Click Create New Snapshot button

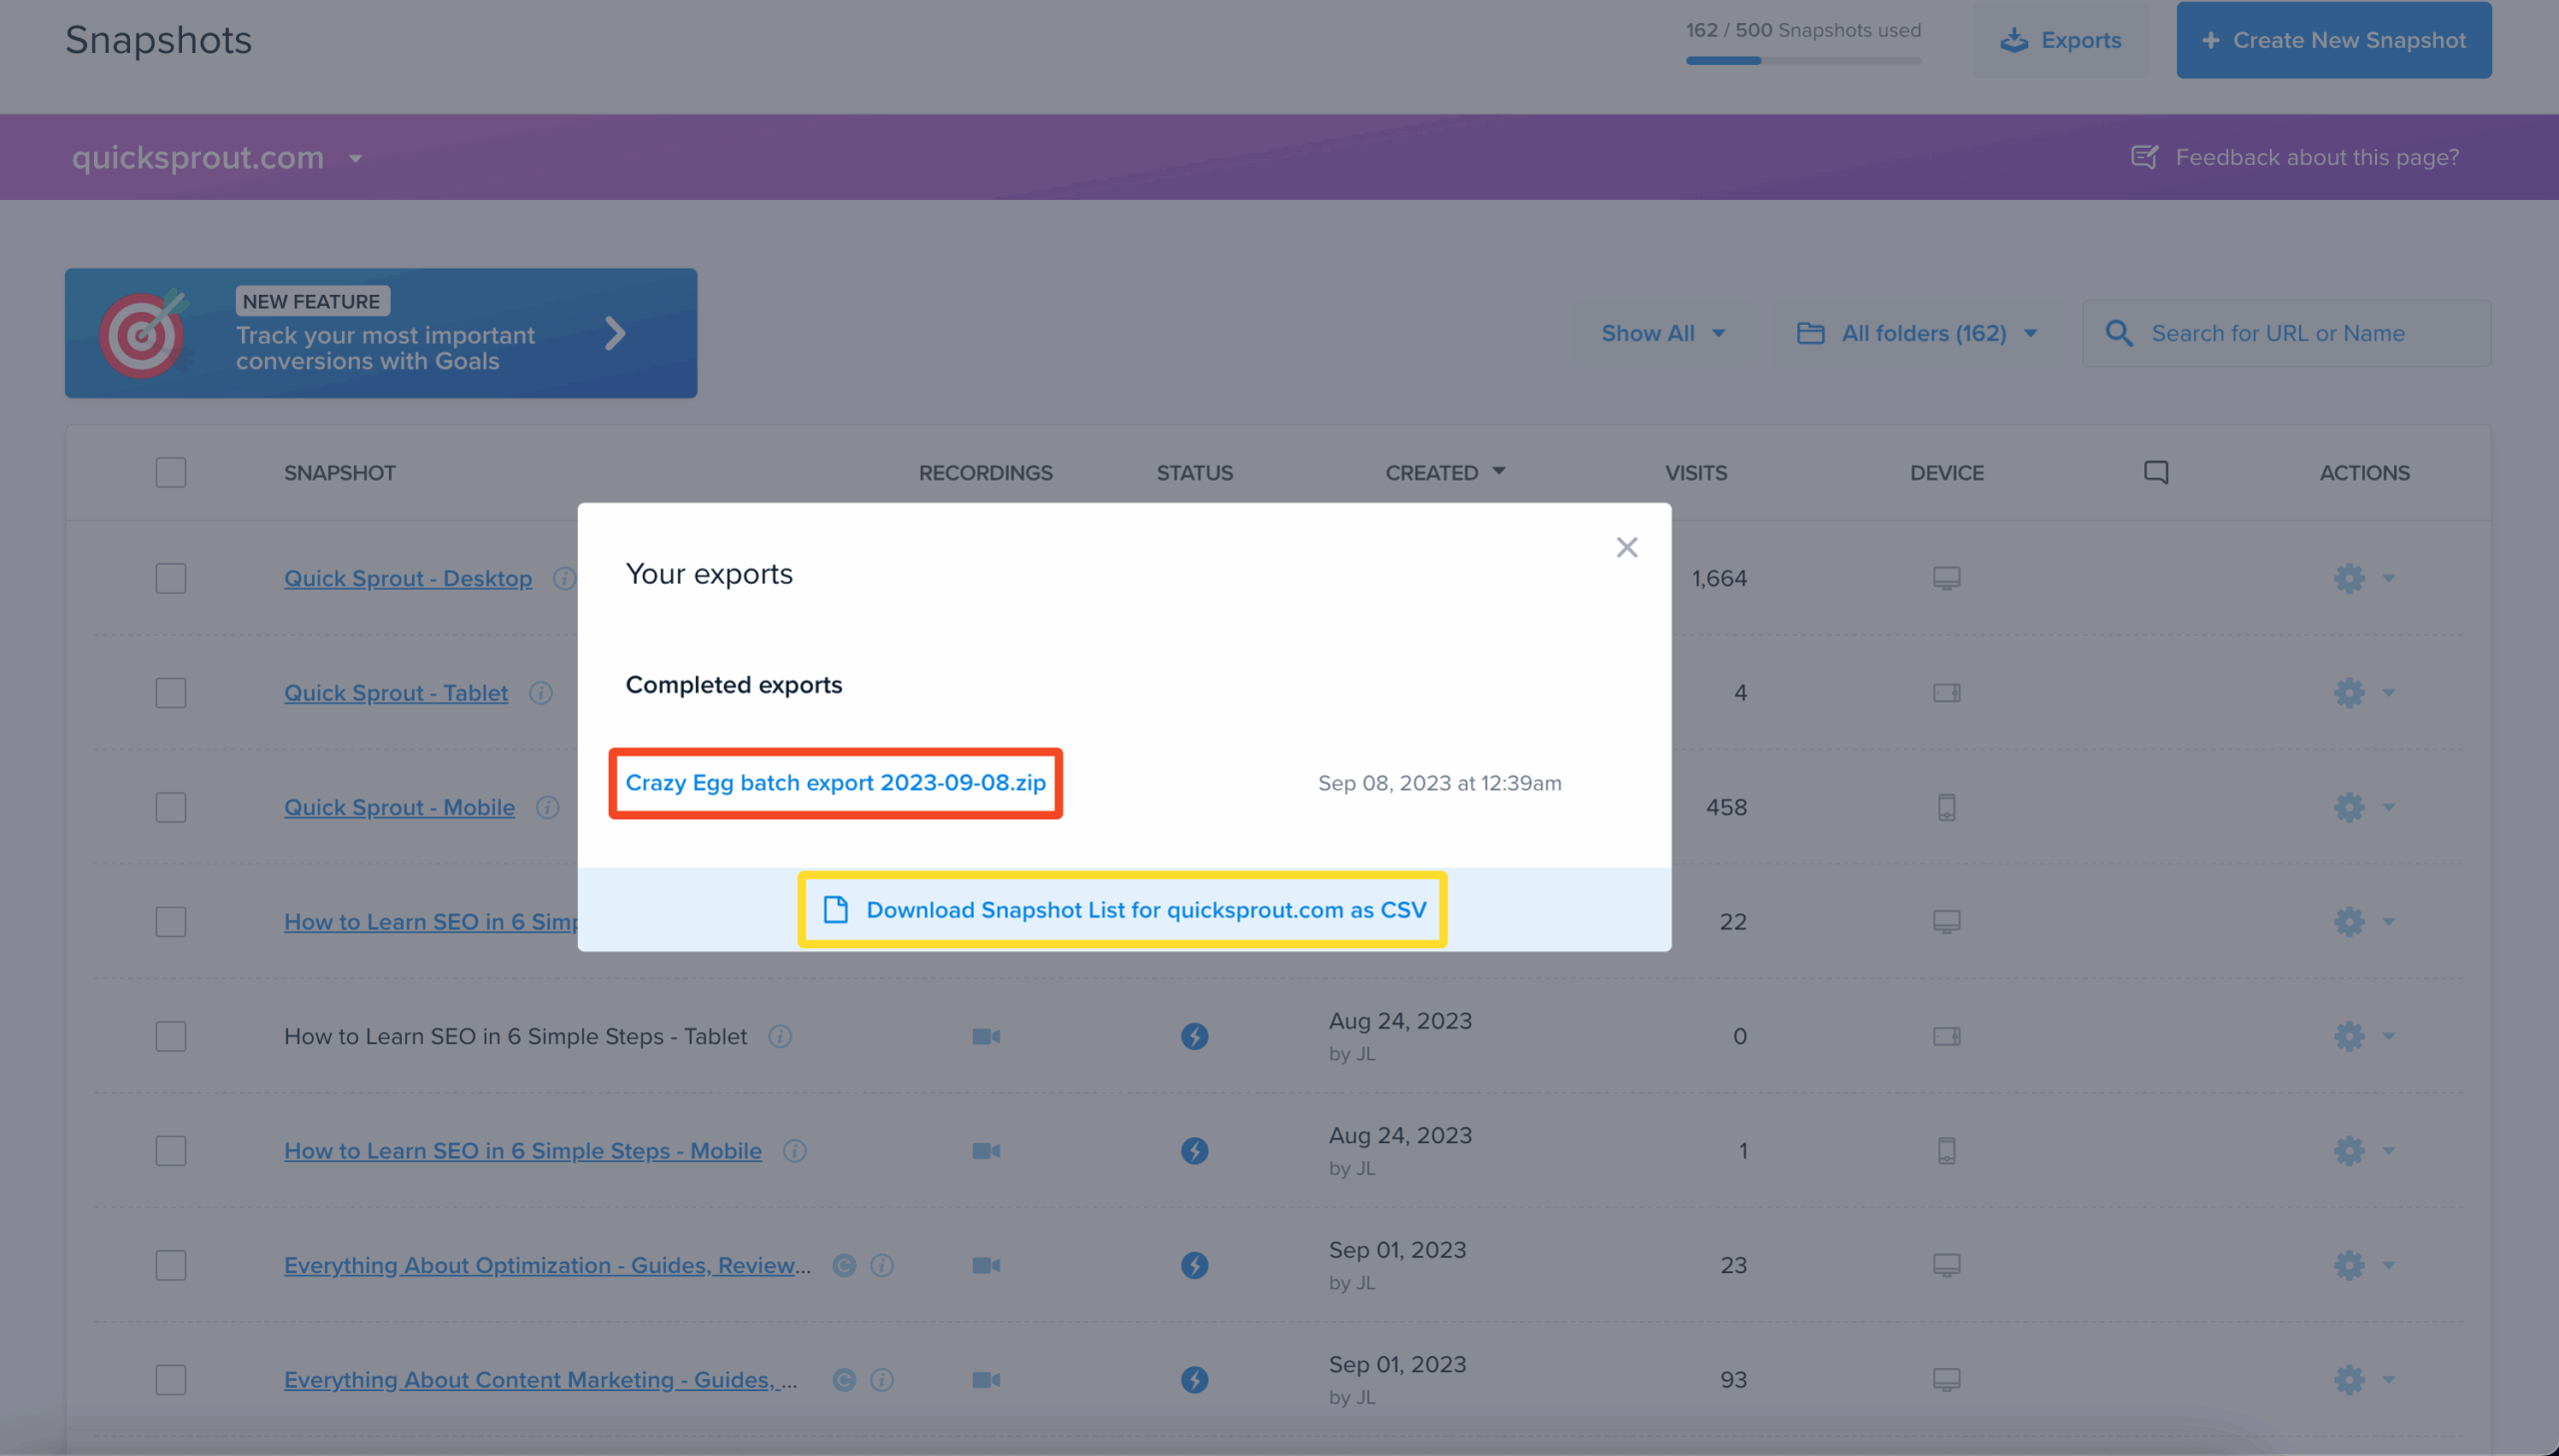[2333, 40]
